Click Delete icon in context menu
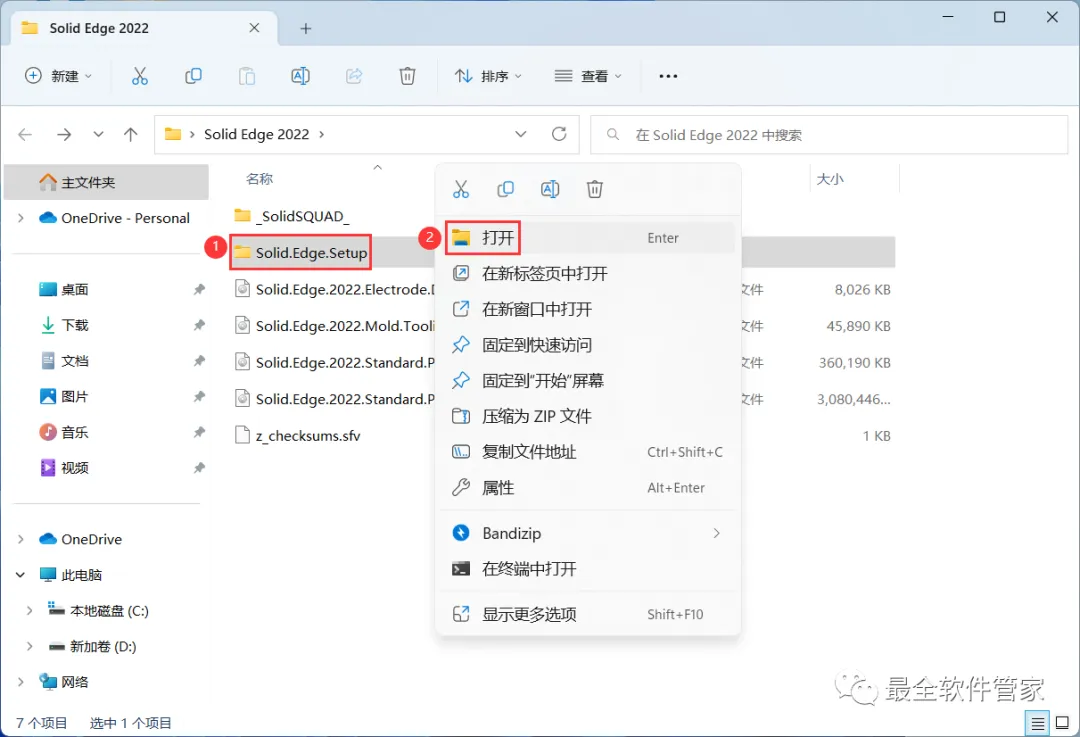 (595, 189)
